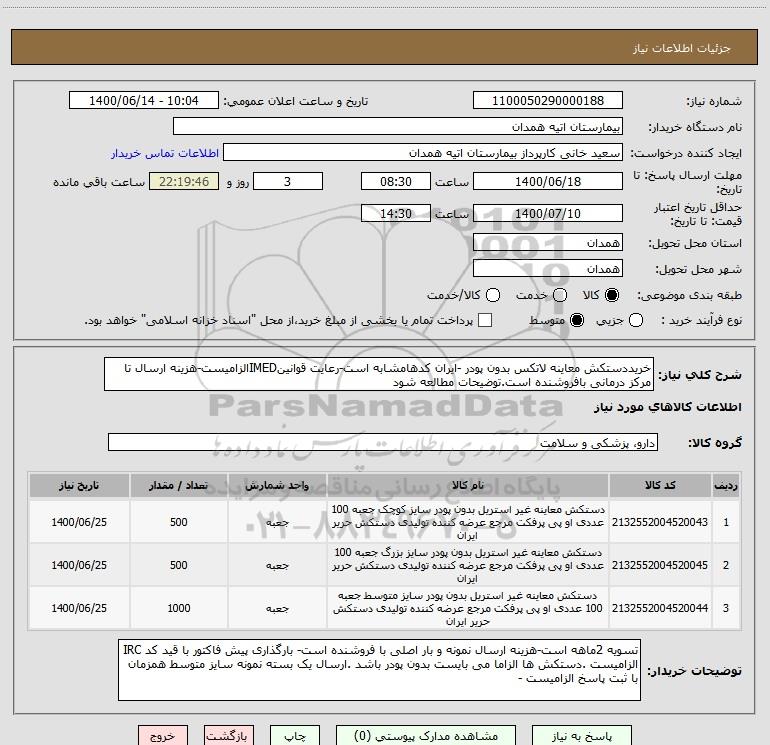770x745 pixels.
Task: Click the price validity date 1400/07/10
Action: pyautogui.click(x=548, y=213)
